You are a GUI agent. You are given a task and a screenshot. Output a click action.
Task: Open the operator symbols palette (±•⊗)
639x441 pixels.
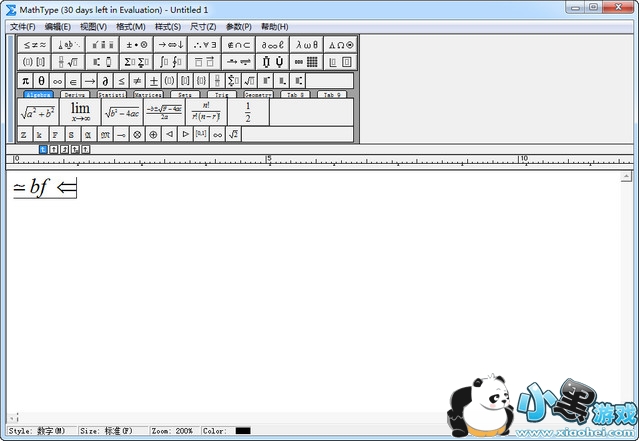click(137, 45)
